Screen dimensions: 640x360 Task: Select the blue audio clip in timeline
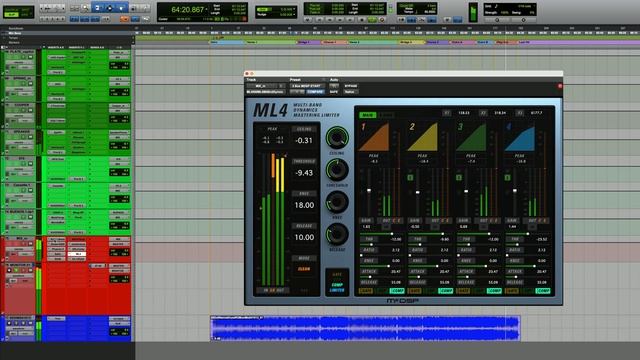365,328
